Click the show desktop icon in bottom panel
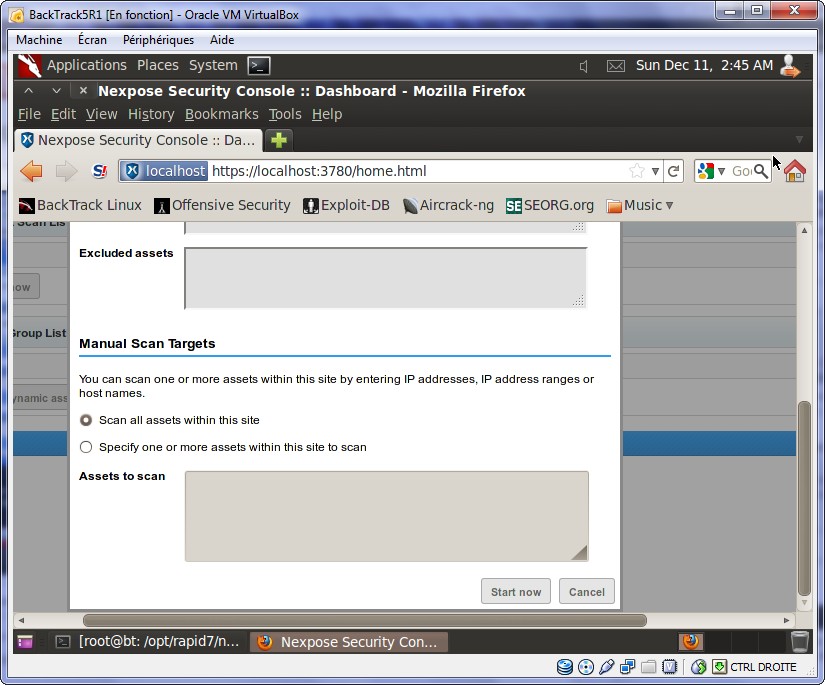The image size is (825, 685). click(25, 642)
